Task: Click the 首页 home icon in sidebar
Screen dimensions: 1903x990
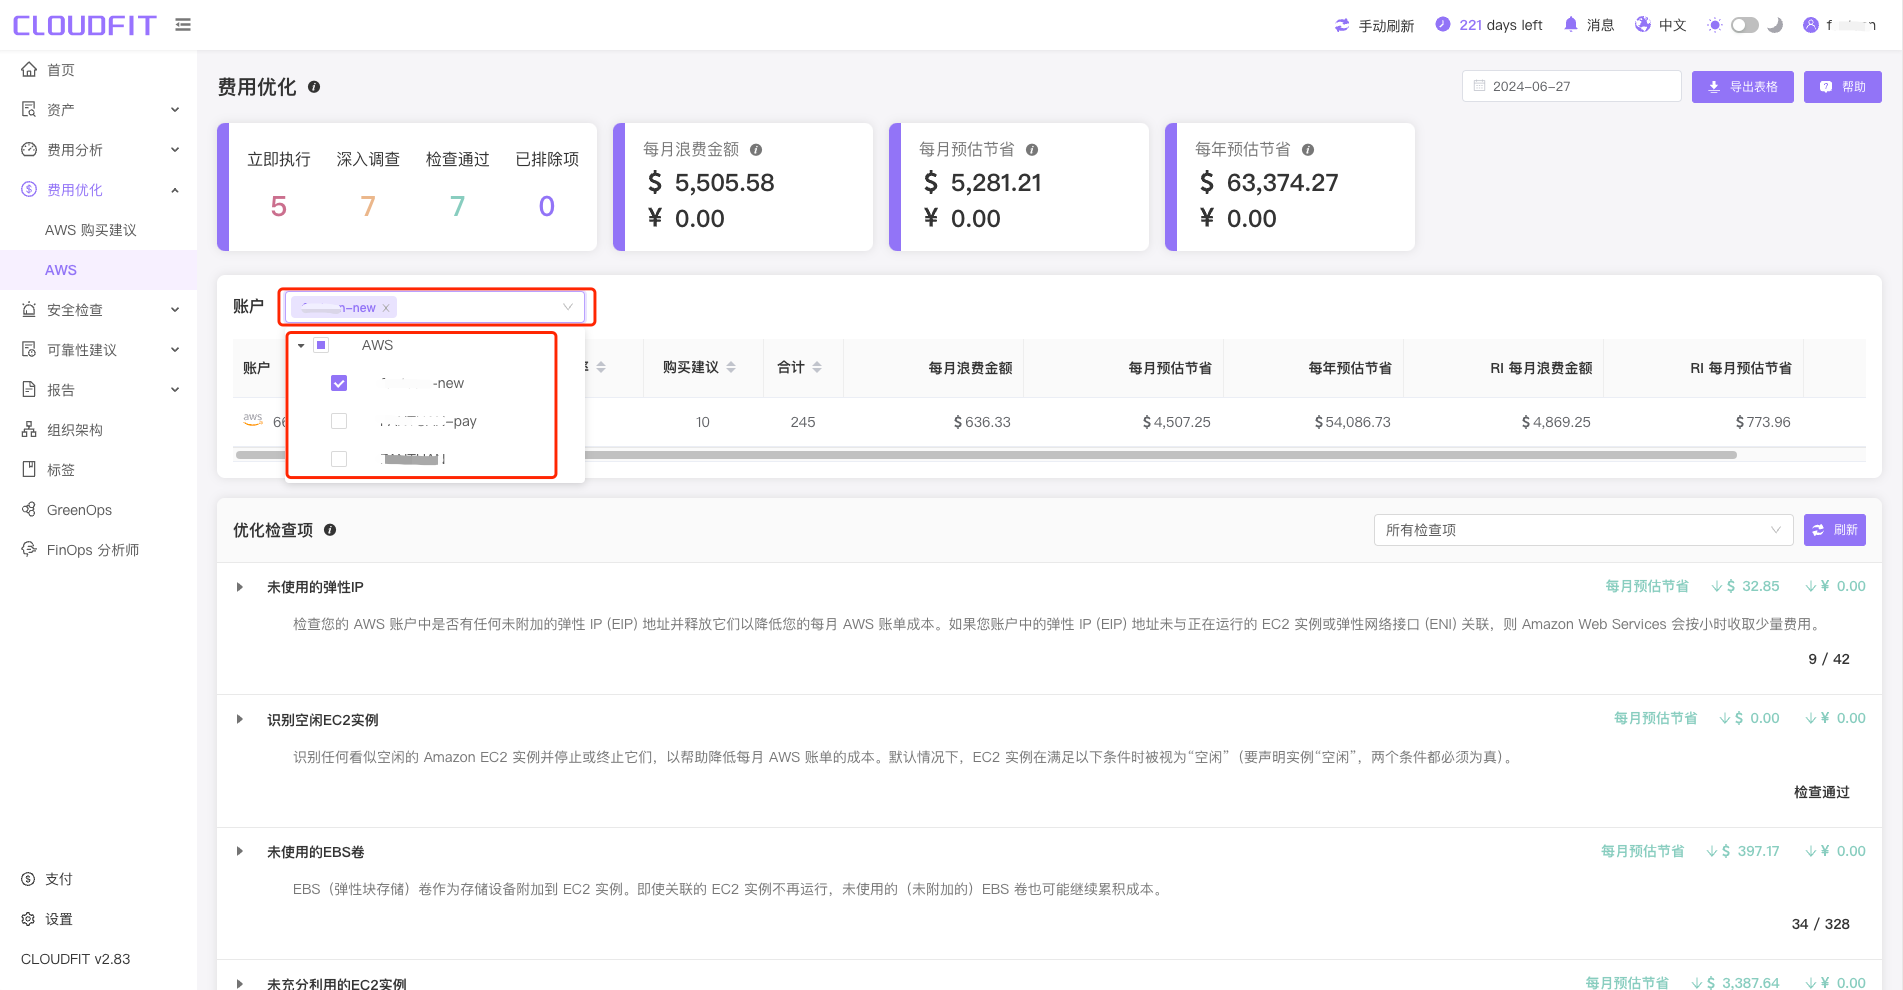Action: [x=29, y=69]
